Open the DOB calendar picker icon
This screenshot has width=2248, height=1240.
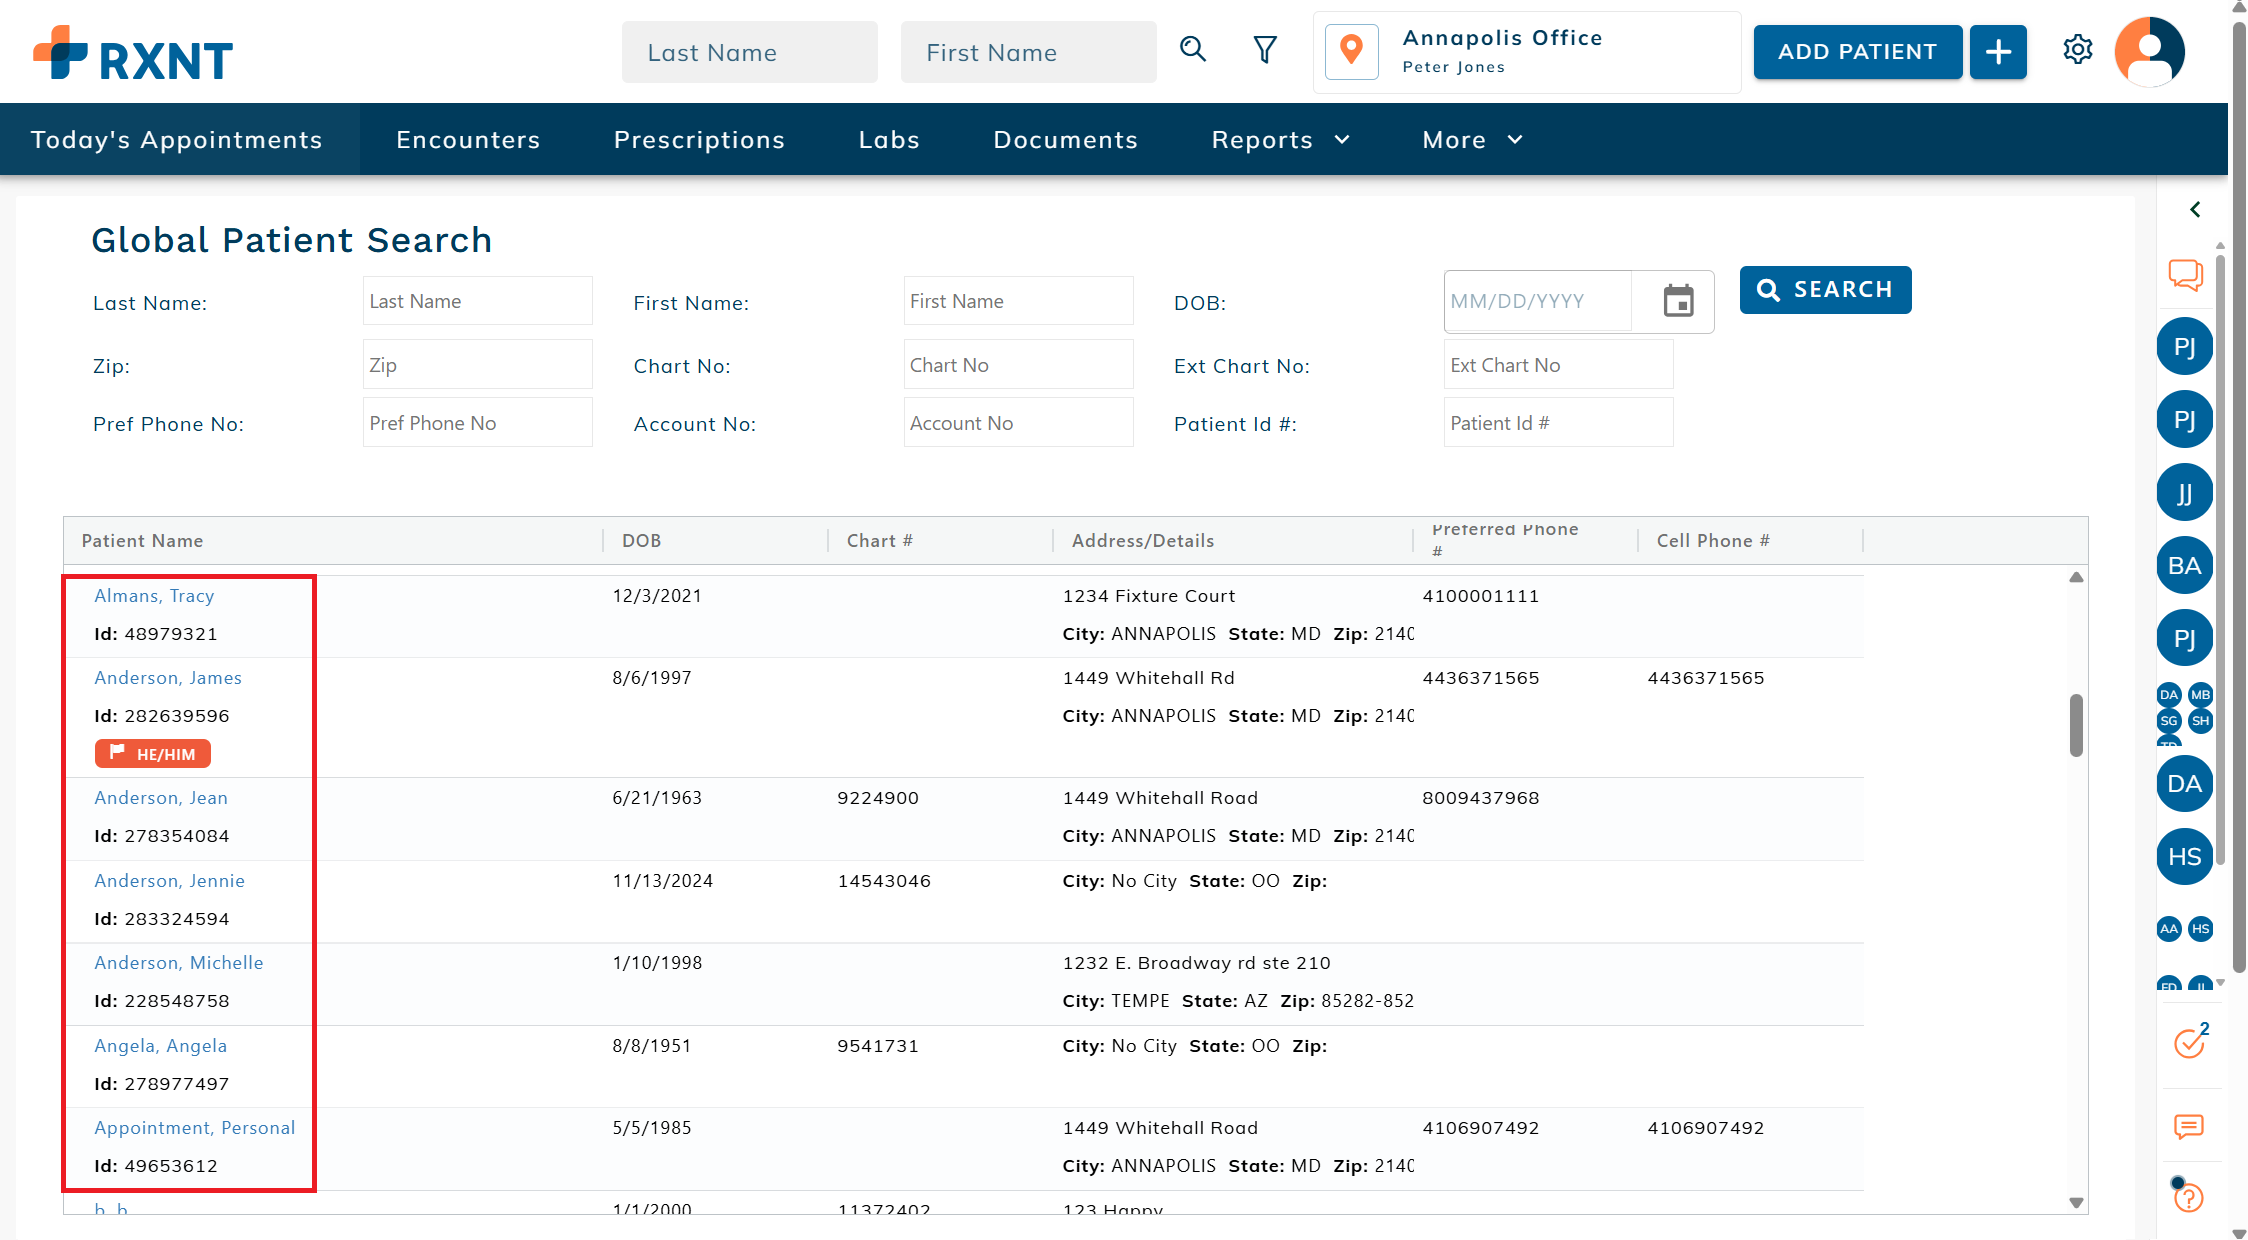click(1678, 301)
